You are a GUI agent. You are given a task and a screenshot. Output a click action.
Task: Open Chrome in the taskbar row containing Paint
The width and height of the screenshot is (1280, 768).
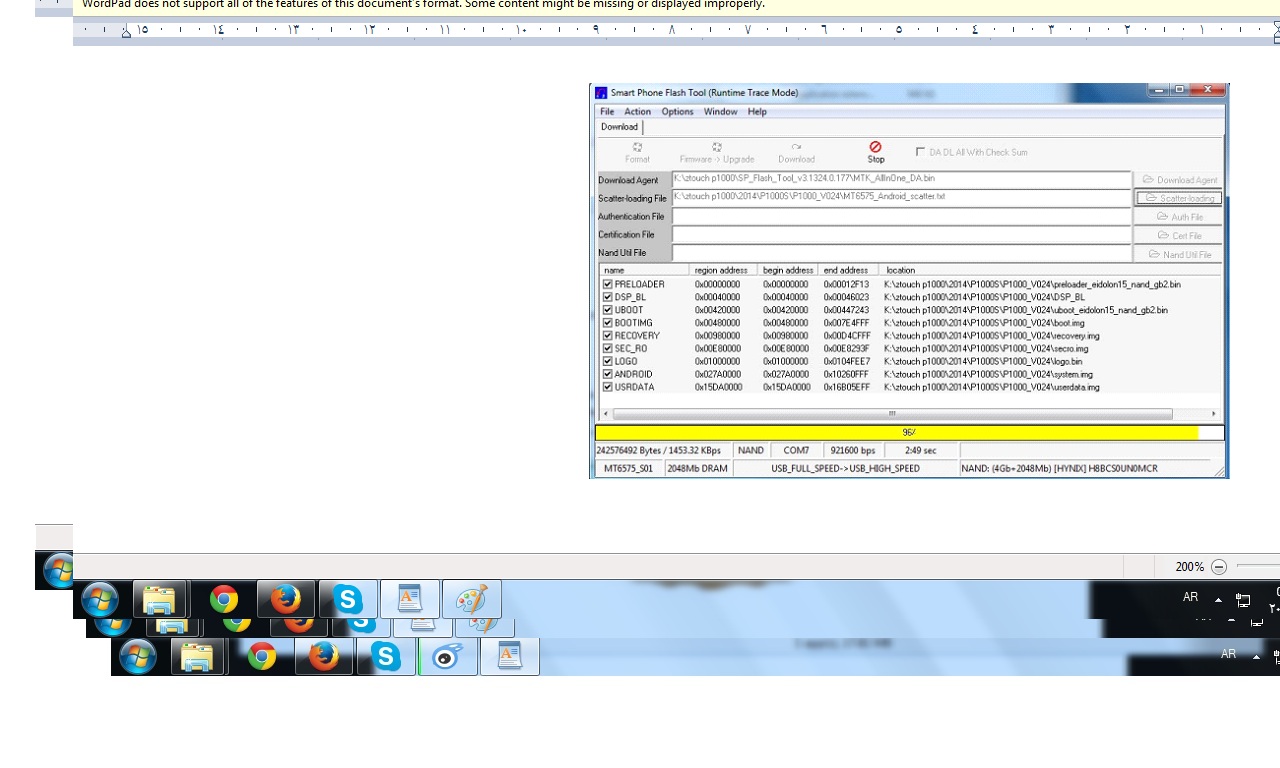pyautogui.click(x=224, y=599)
